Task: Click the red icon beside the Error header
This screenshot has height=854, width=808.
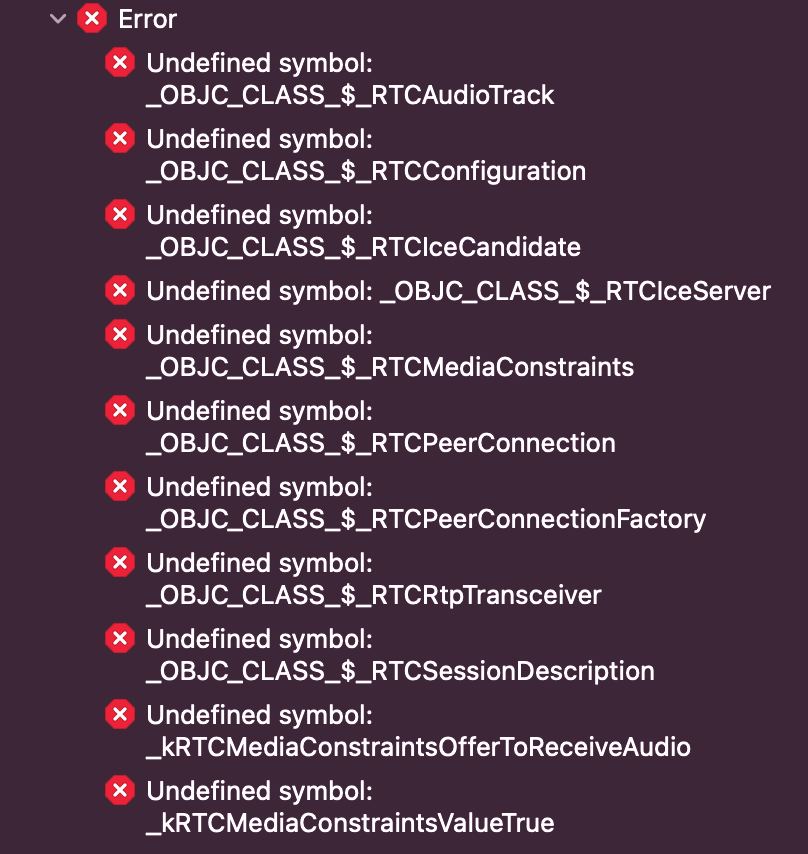Action: (x=92, y=18)
